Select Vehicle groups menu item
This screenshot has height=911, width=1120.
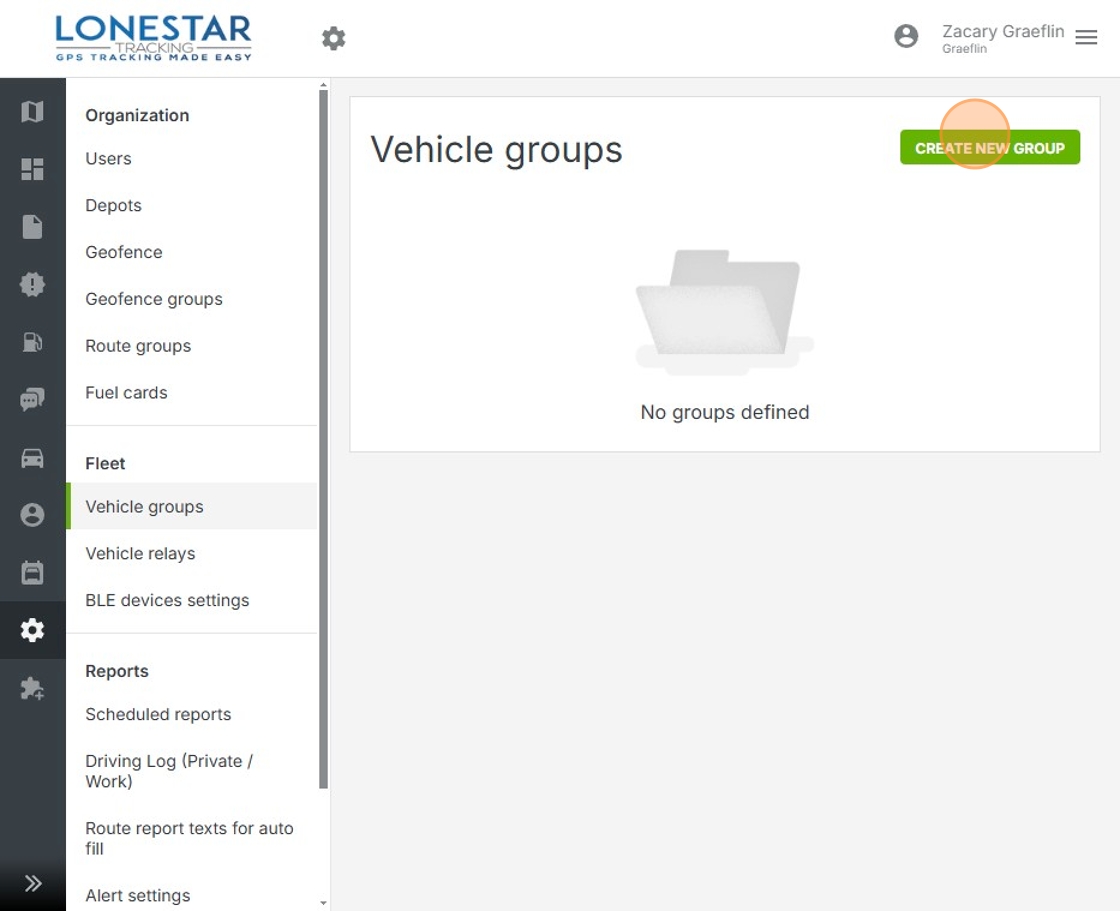191,507
